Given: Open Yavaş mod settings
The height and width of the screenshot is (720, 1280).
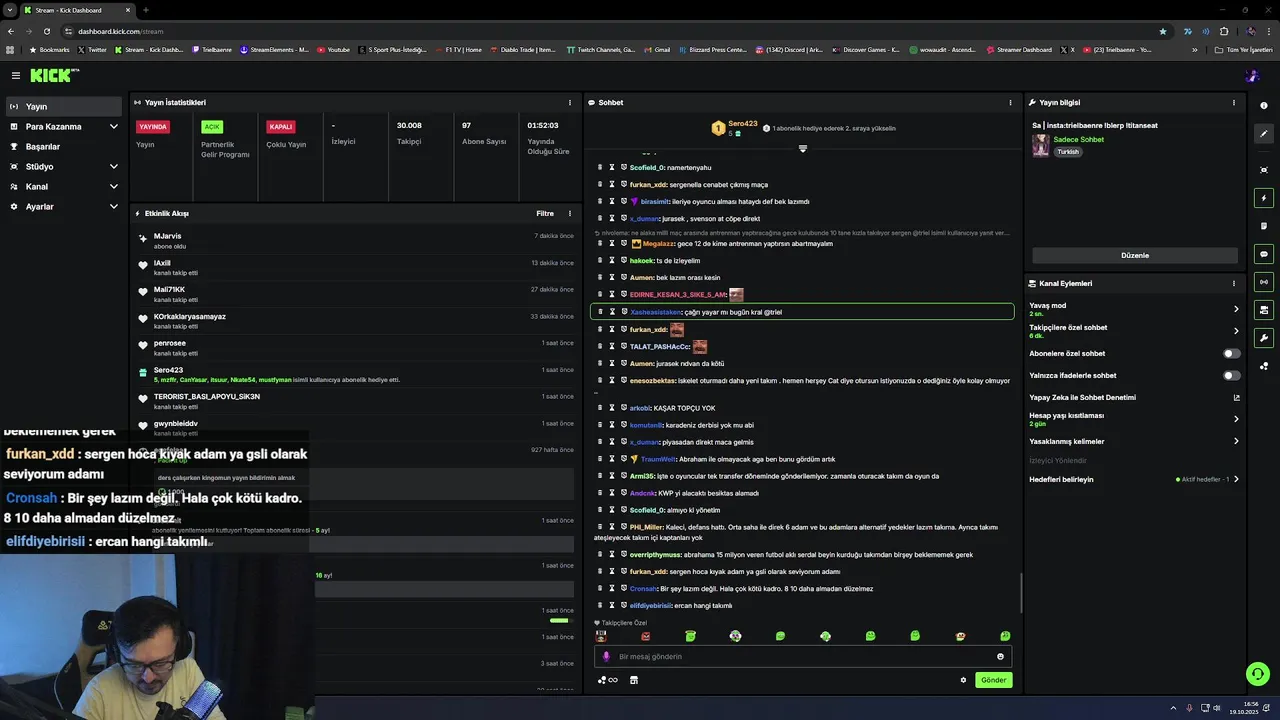Looking at the screenshot, I should (1135, 309).
